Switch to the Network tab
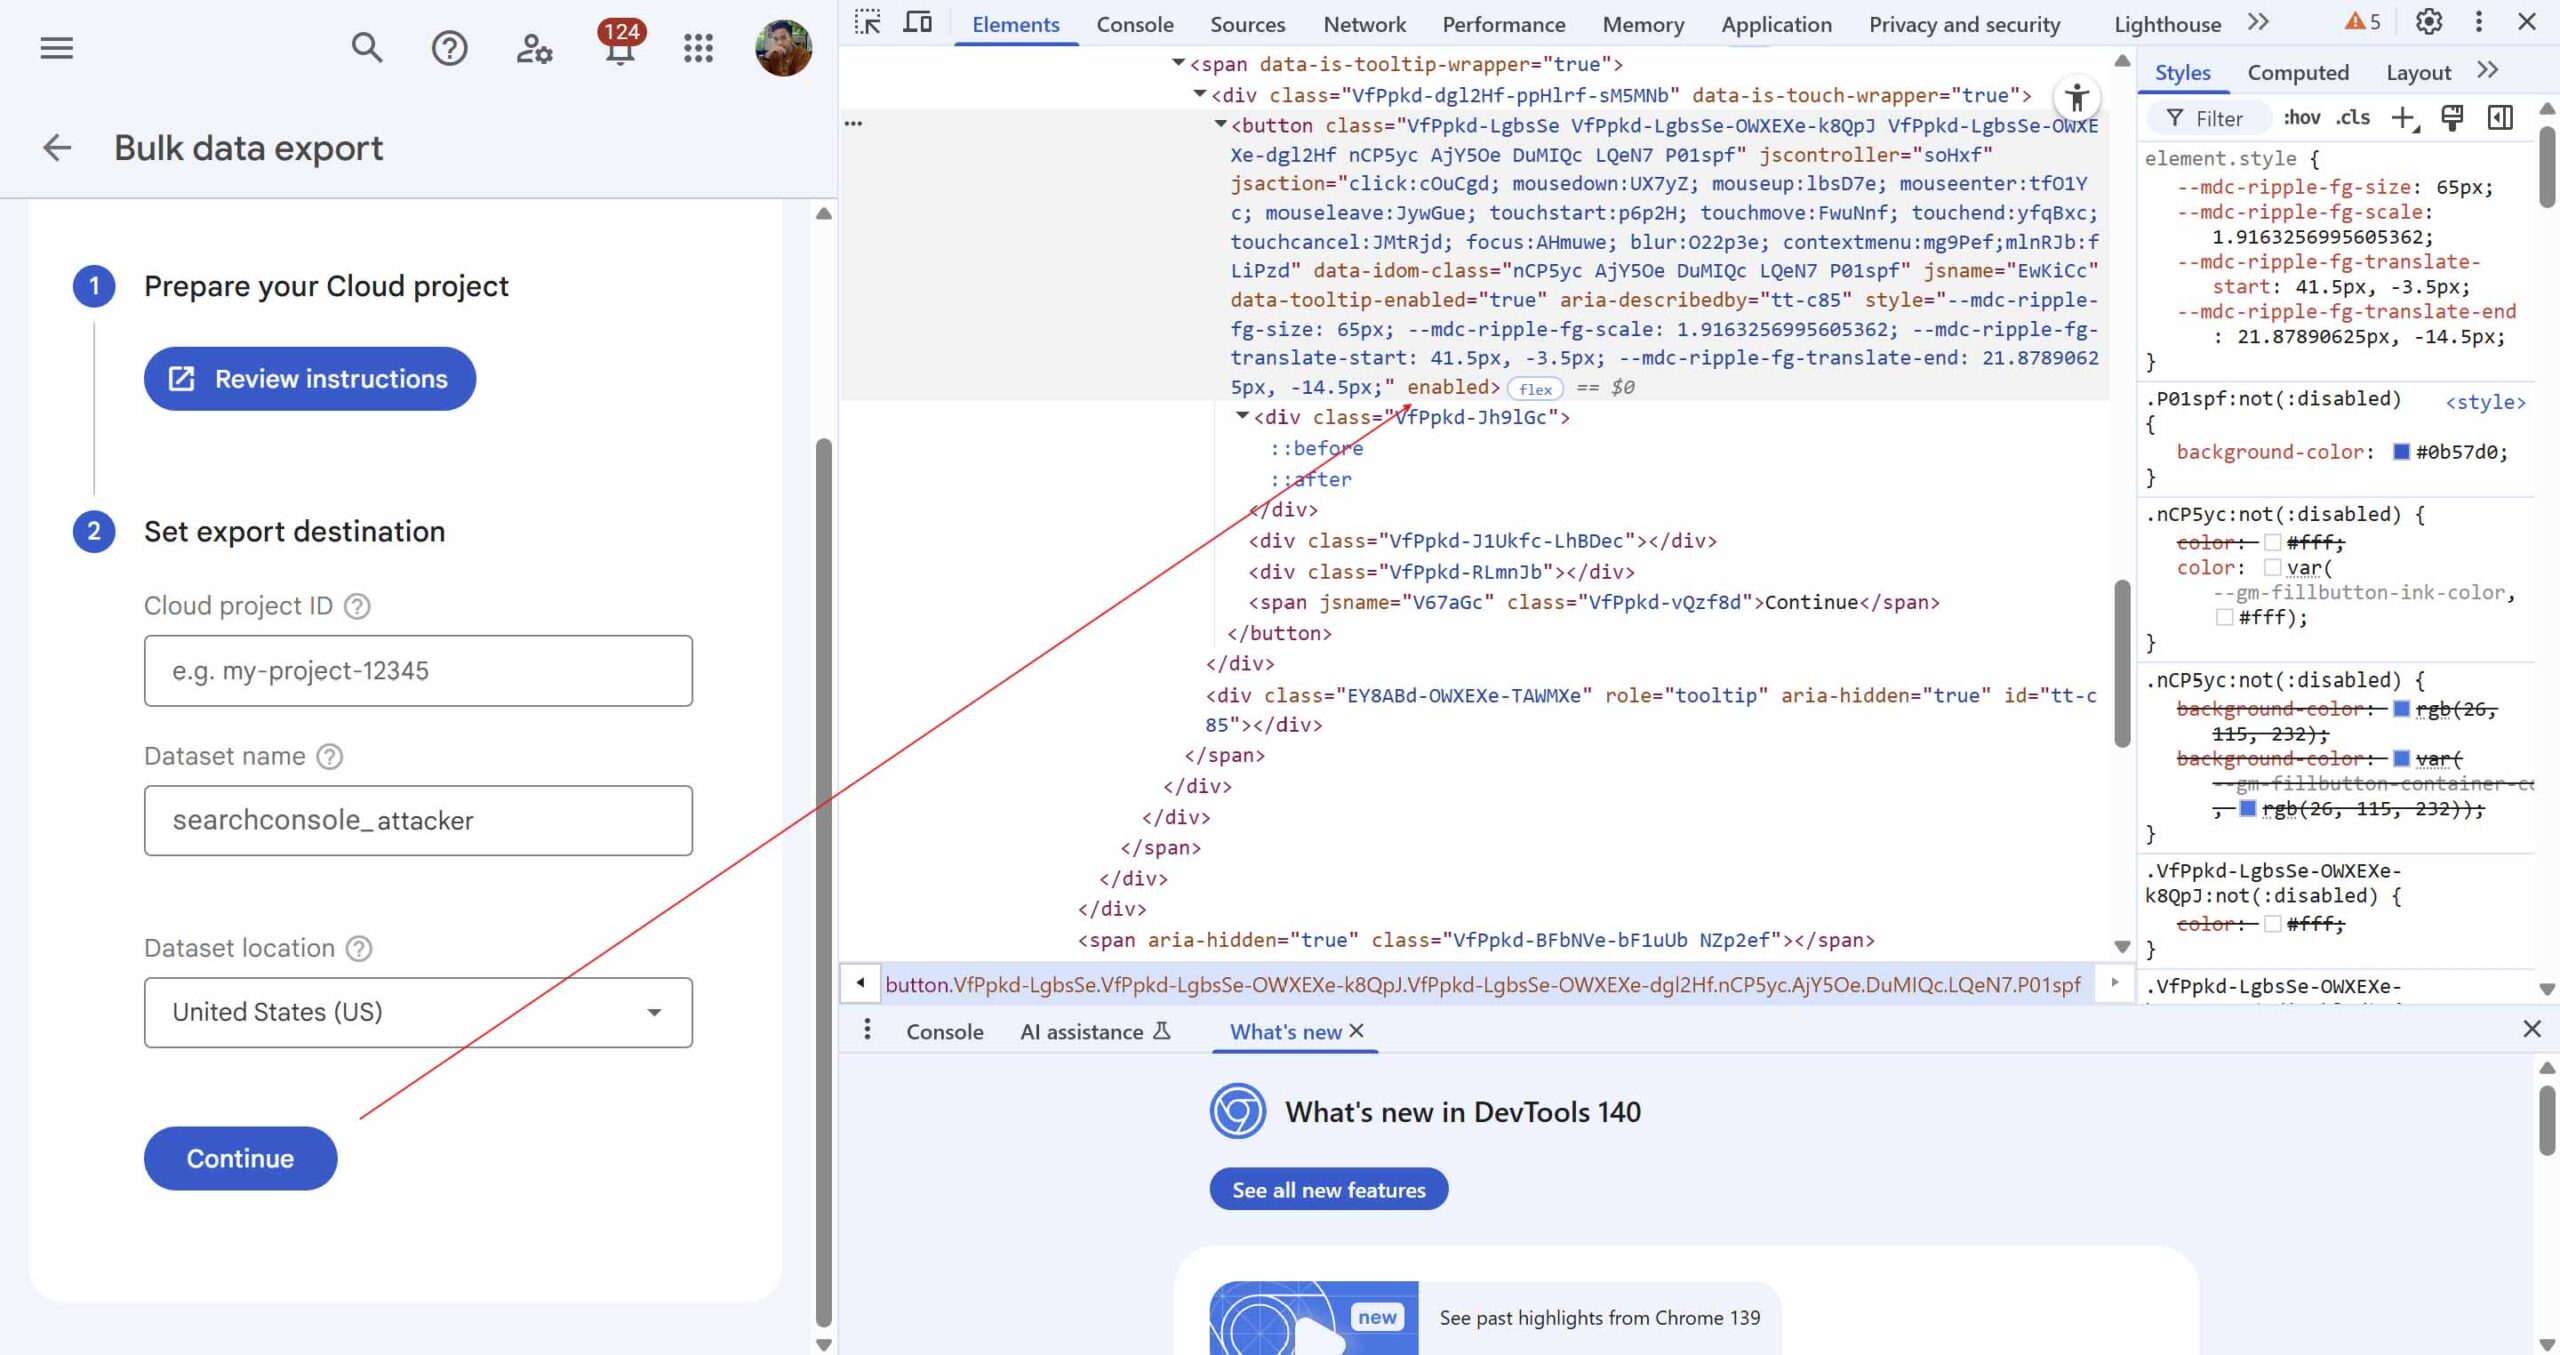Screen dimensions: 2560x1355 (1364, 24)
